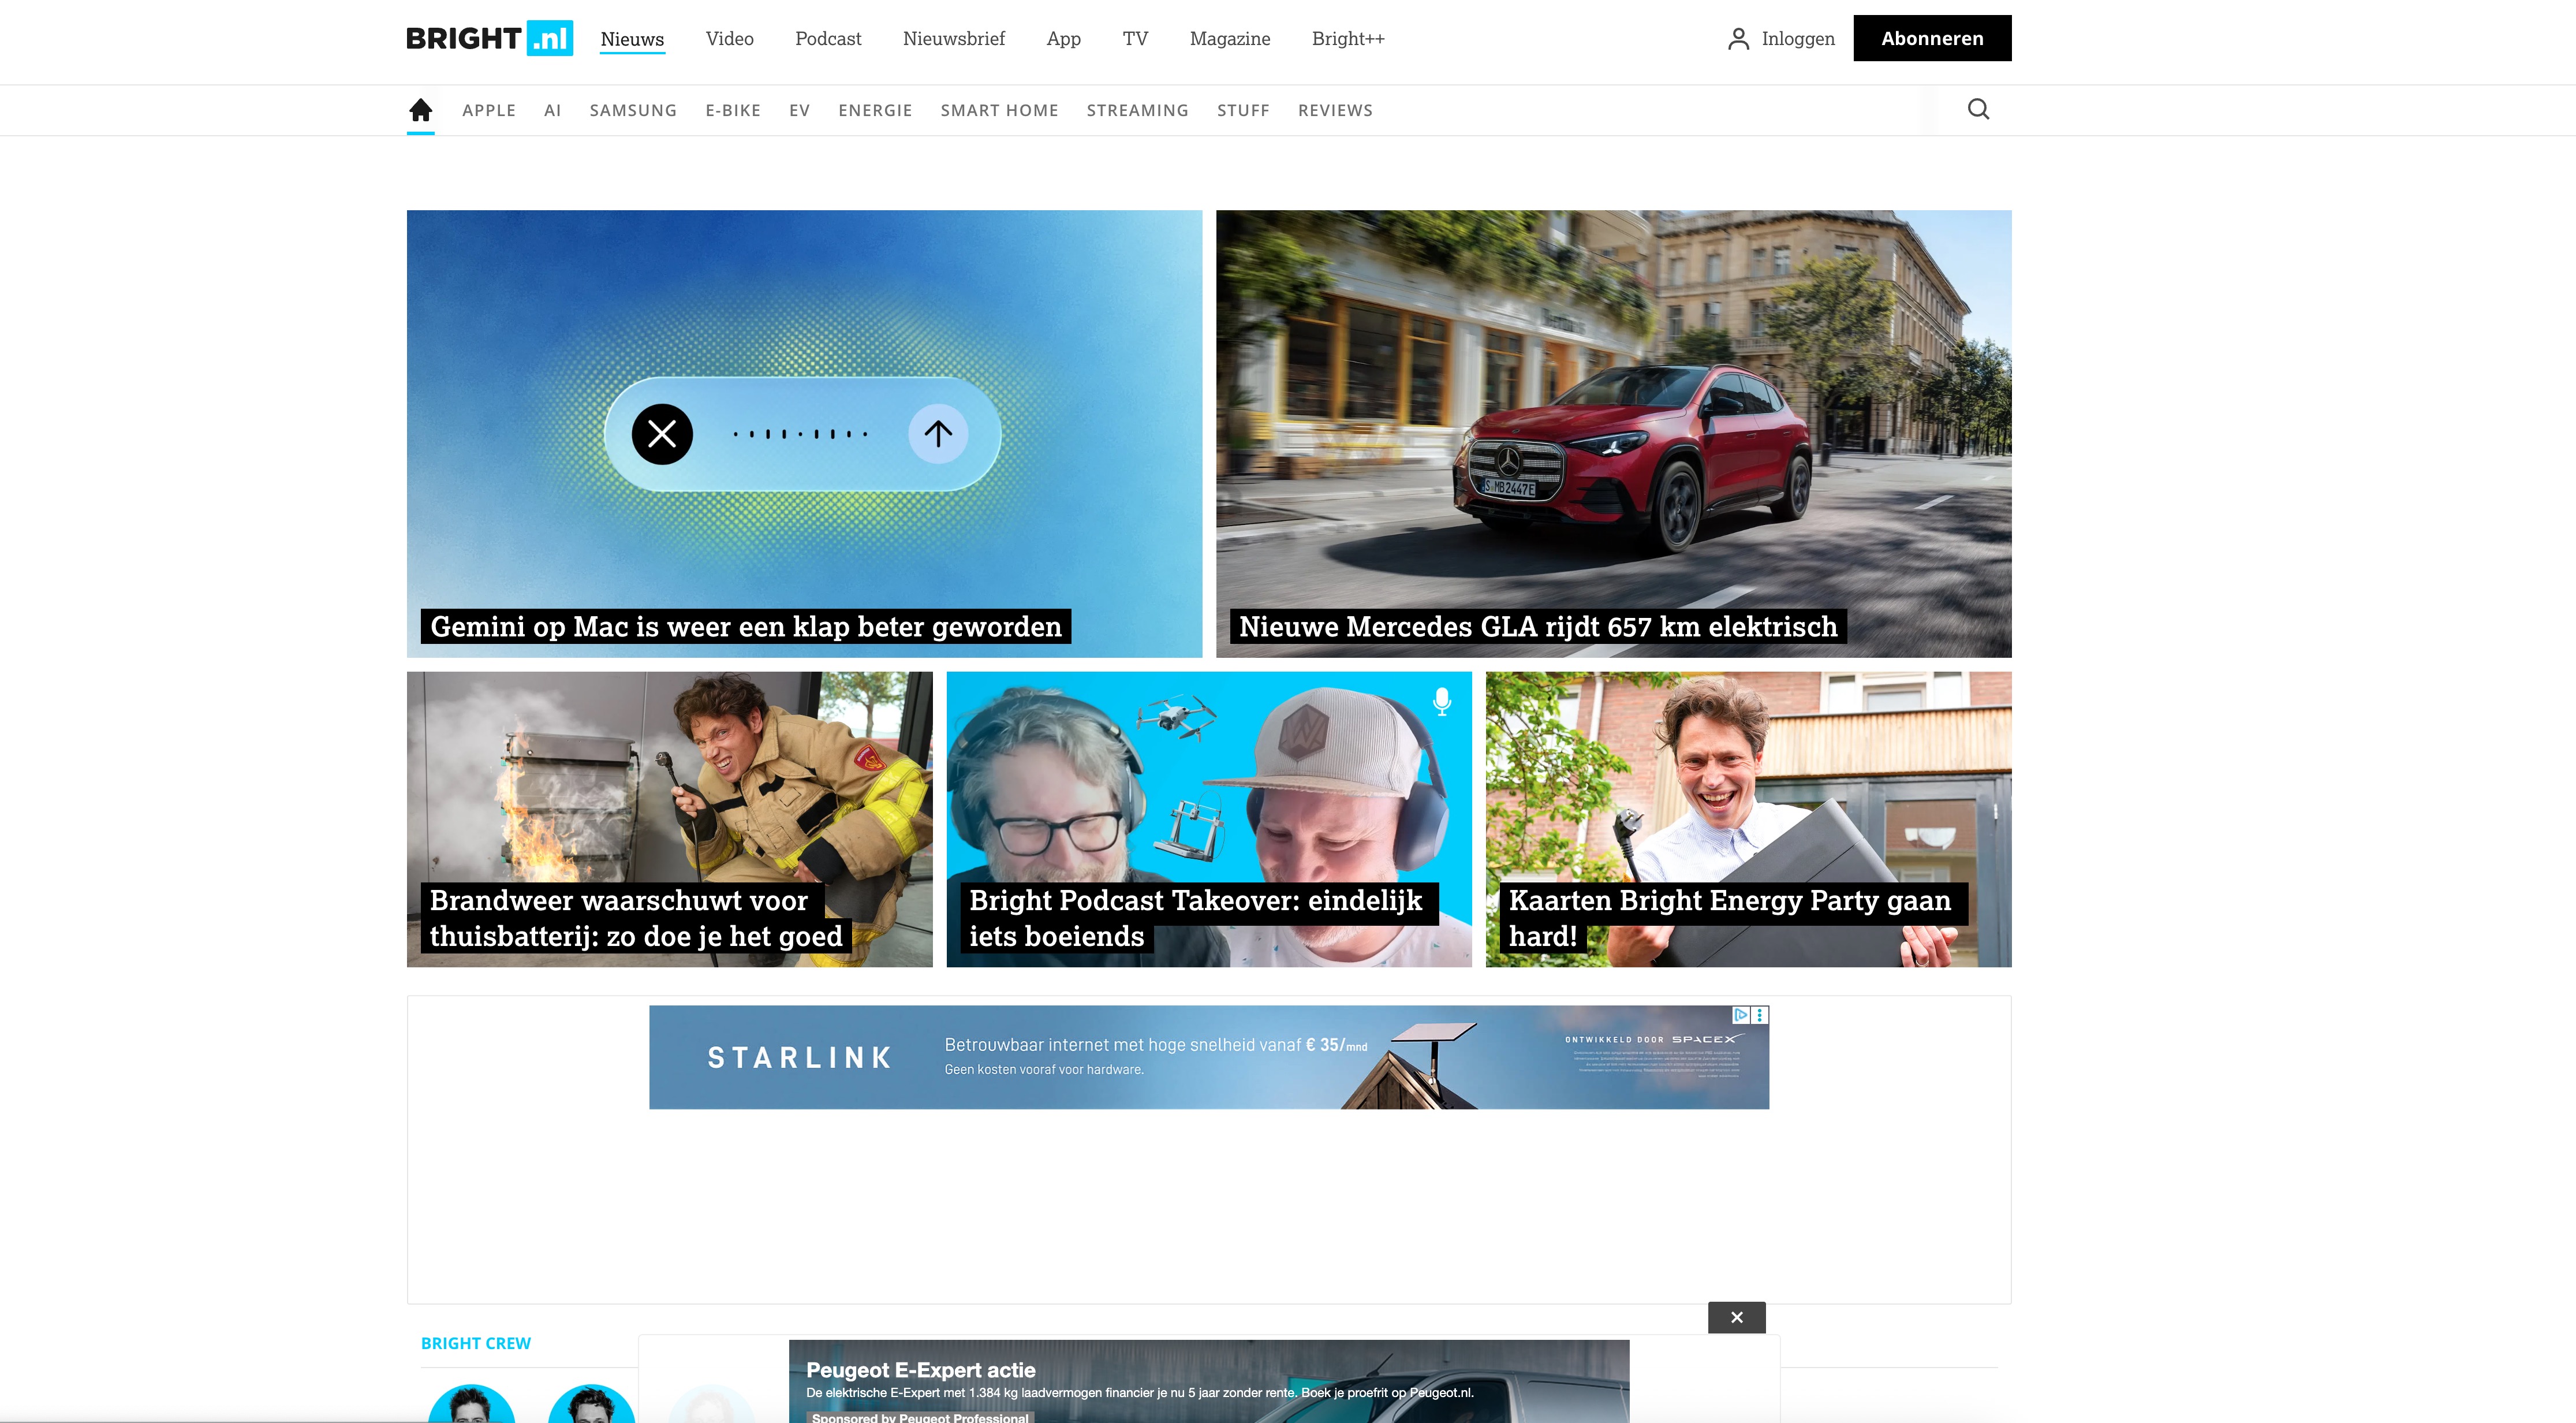Click the Inloggen login link

click(1798, 39)
